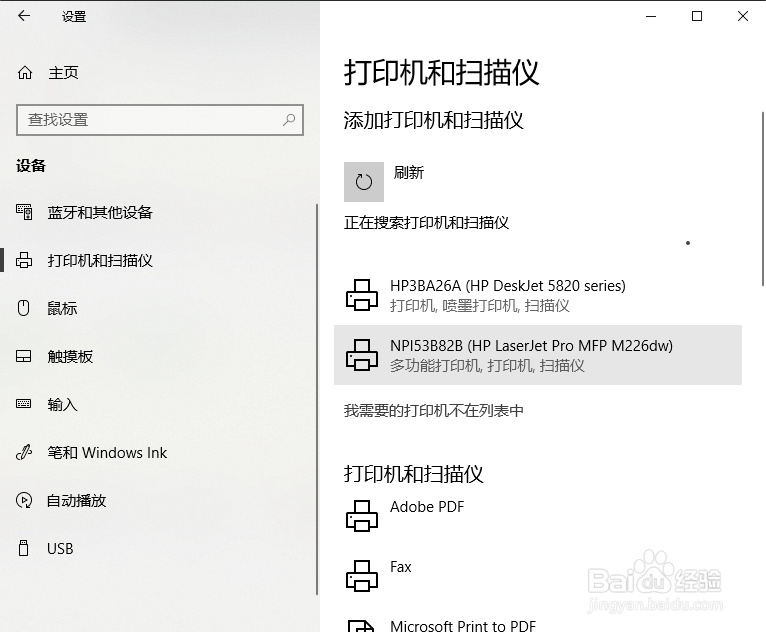Minimize the Settings window
This screenshot has height=632, width=766.
point(651,16)
